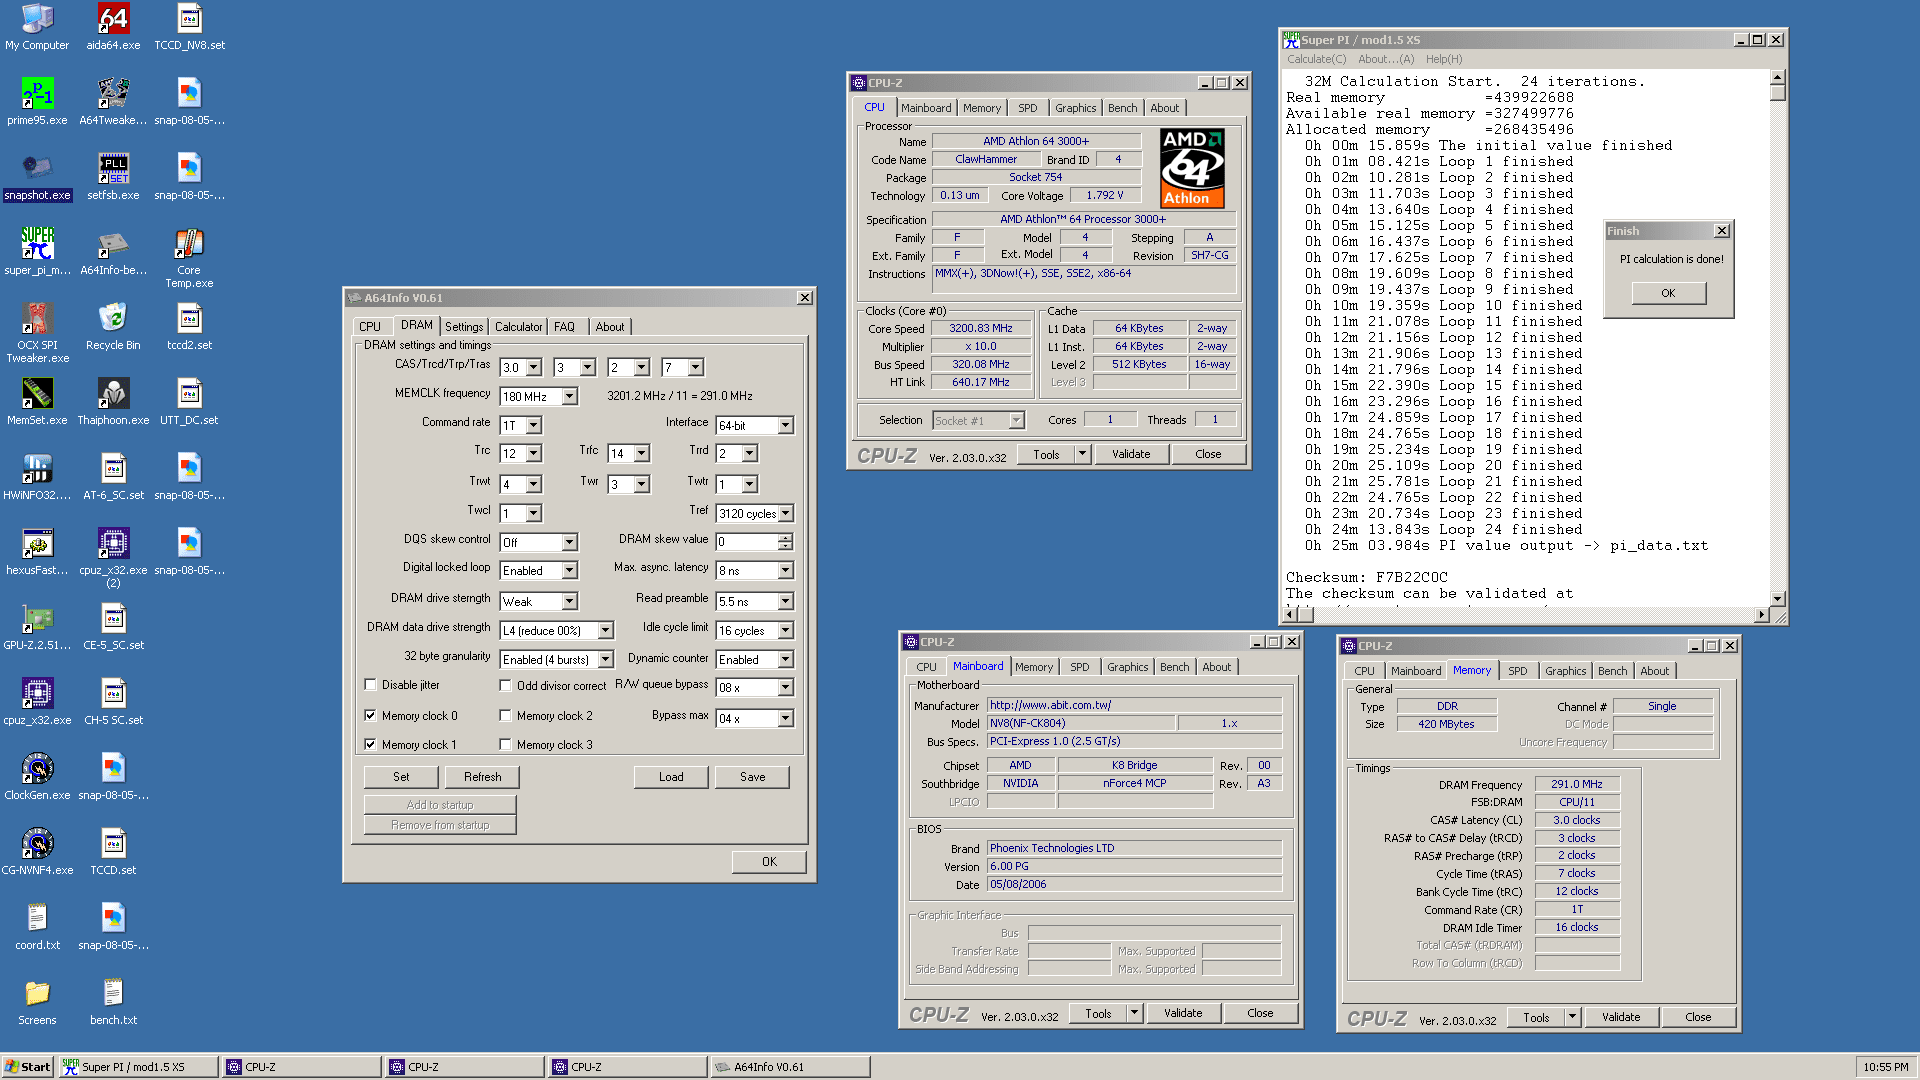Open the MEMCLK frequency dropdown
This screenshot has width=1920, height=1080.
coord(569,397)
